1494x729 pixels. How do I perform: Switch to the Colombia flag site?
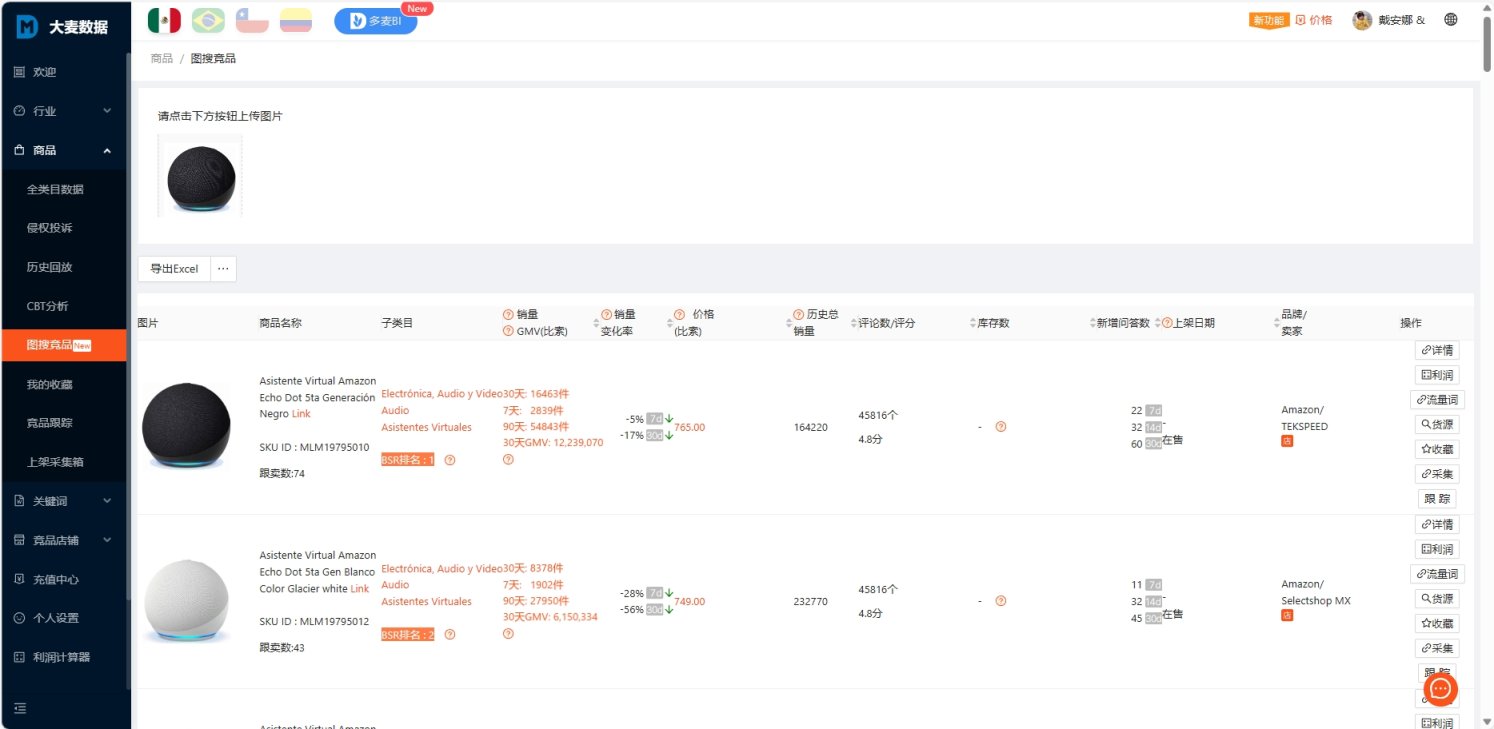[x=295, y=20]
